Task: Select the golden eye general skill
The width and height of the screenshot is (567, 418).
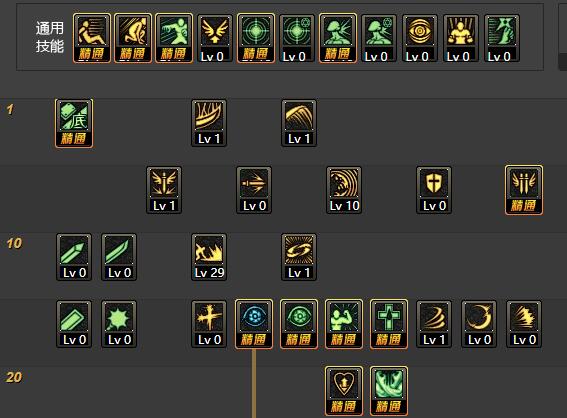Action: click(x=420, y=39)
